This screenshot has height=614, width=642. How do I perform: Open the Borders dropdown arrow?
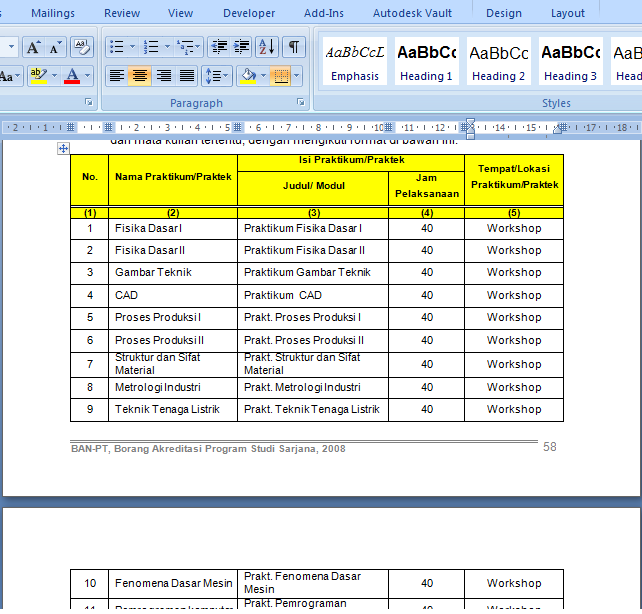(297, 76)
